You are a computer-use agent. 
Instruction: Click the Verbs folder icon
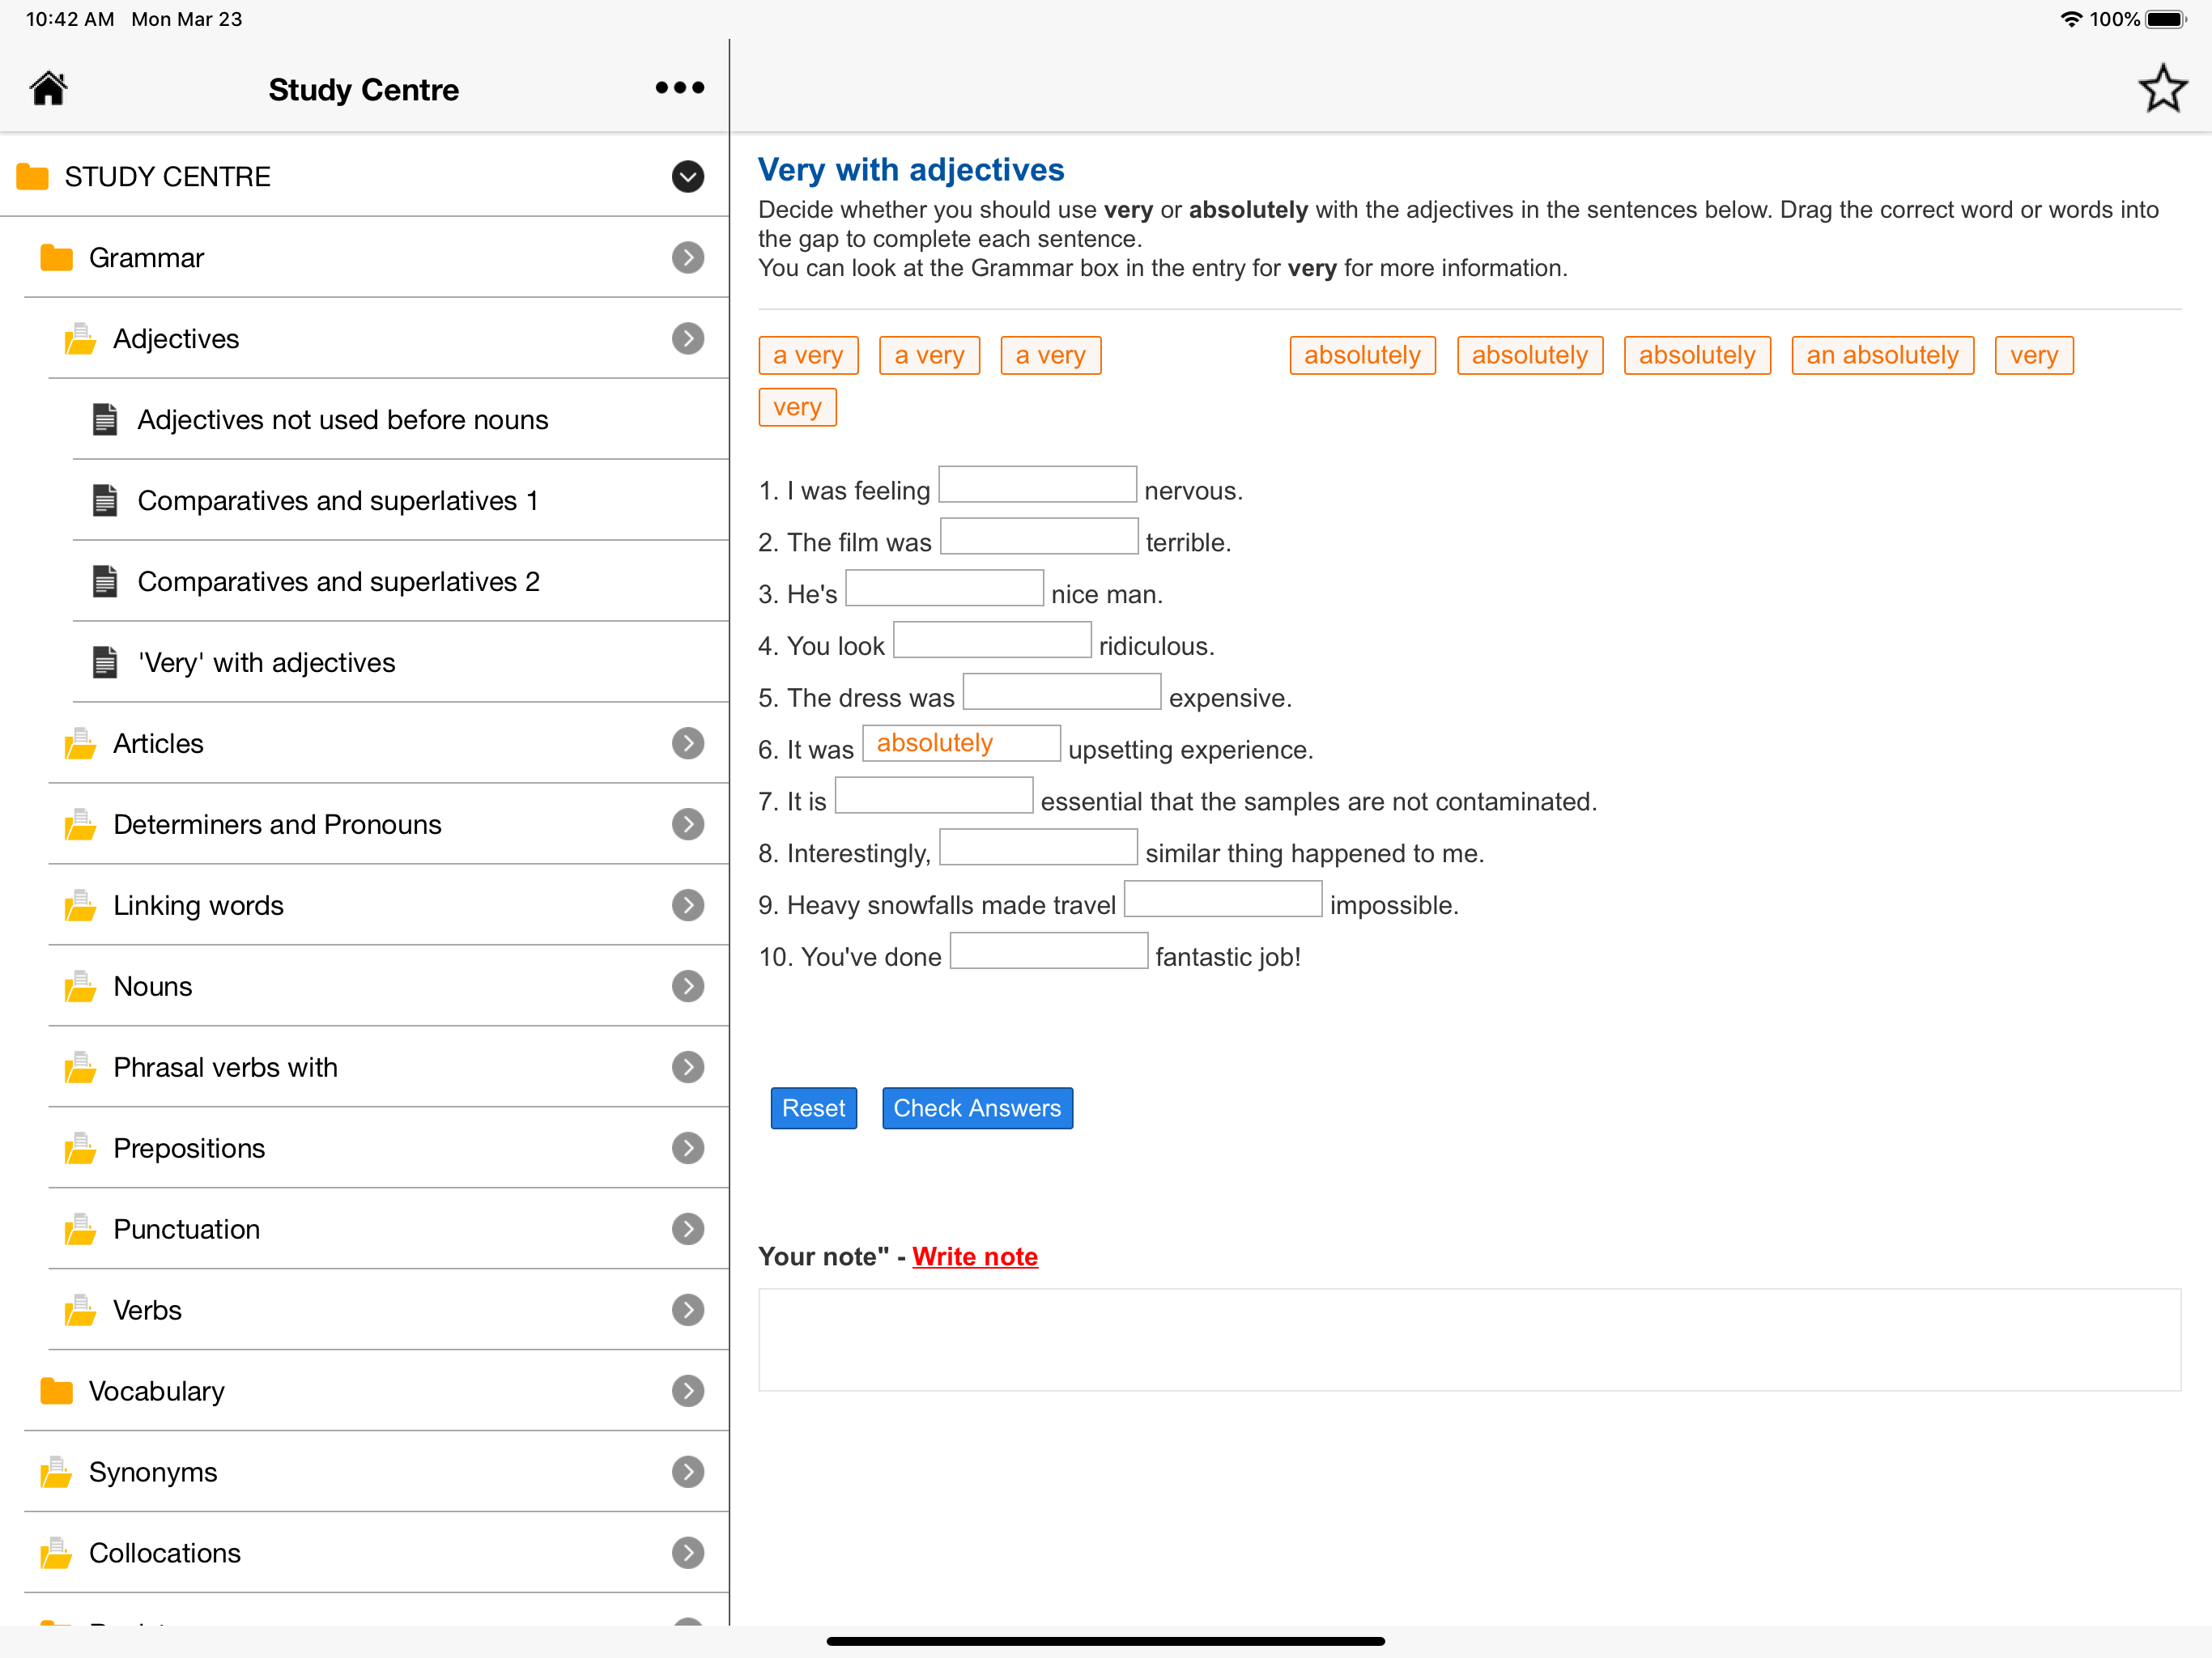(x=81, y=1310)
